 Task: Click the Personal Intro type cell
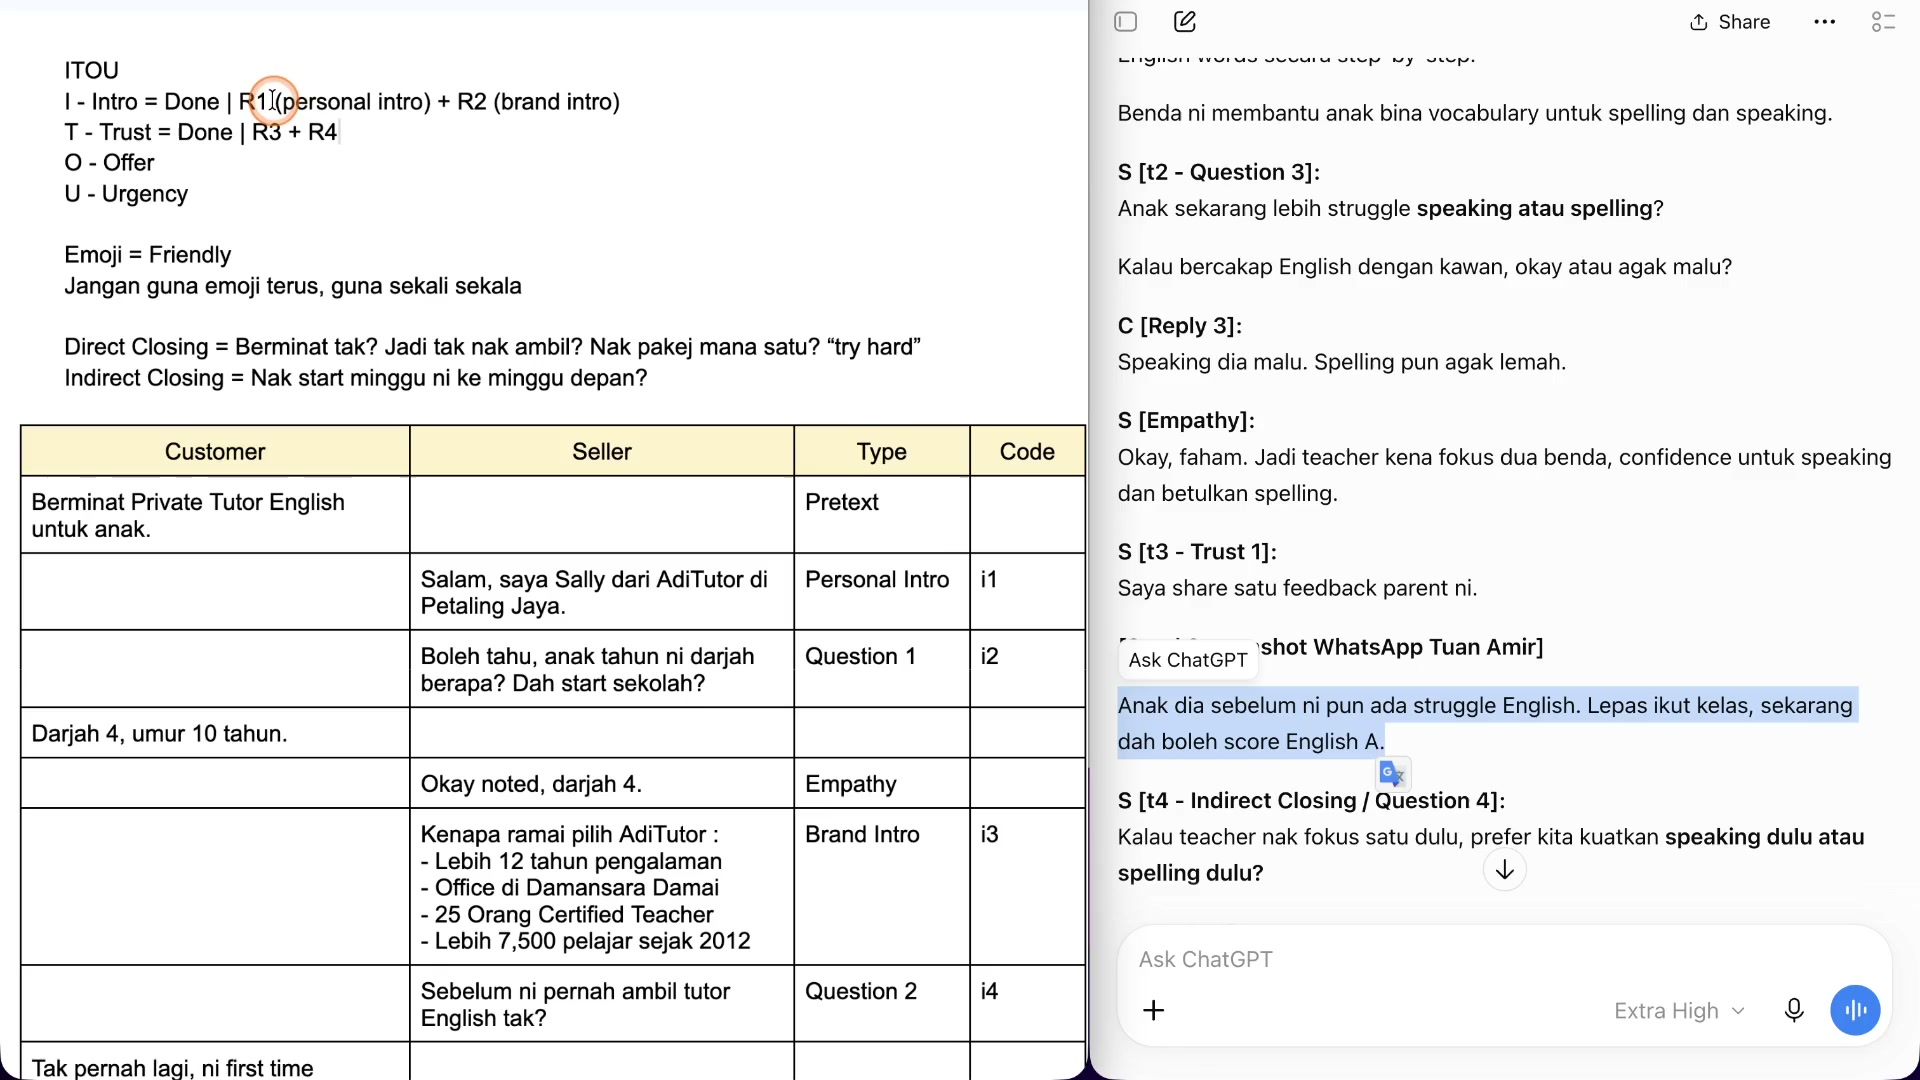pyautogui.click(x=881, y=592)
